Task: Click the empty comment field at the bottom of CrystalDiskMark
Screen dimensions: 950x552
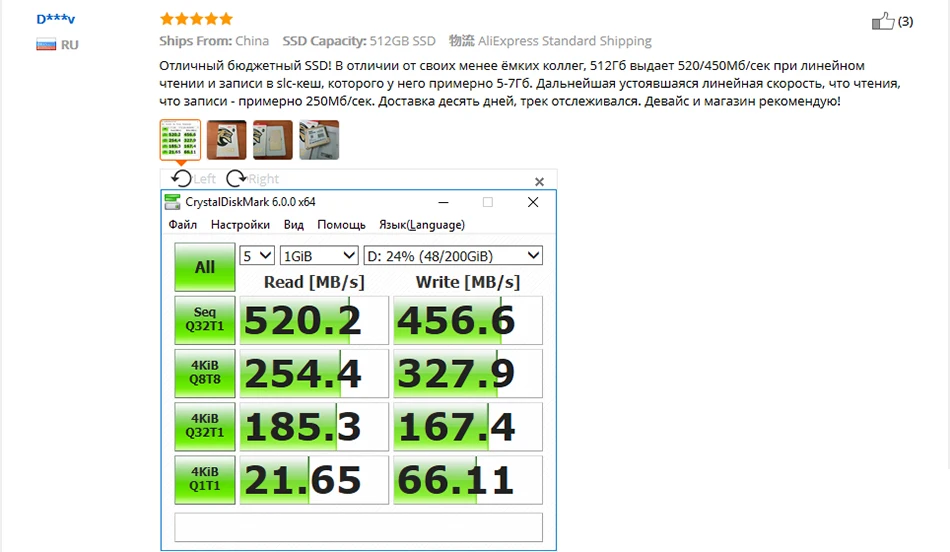Action: click(359, 527)
